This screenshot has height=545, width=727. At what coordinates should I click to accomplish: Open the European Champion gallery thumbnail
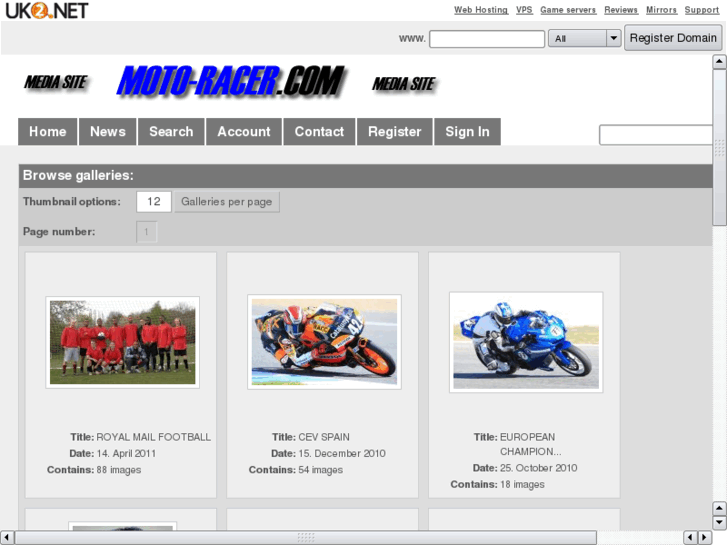tap(526, 342)
